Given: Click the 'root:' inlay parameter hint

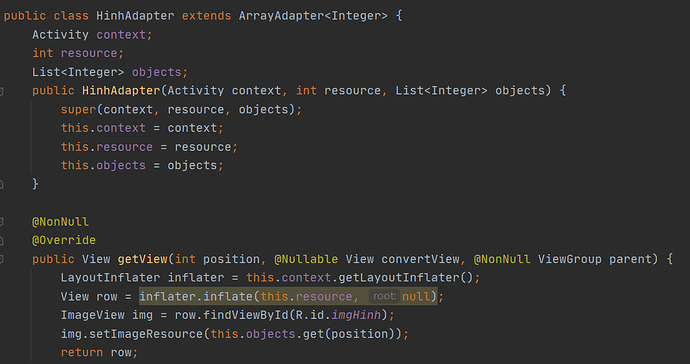Looking at the screenshot, I should point(384,296).
